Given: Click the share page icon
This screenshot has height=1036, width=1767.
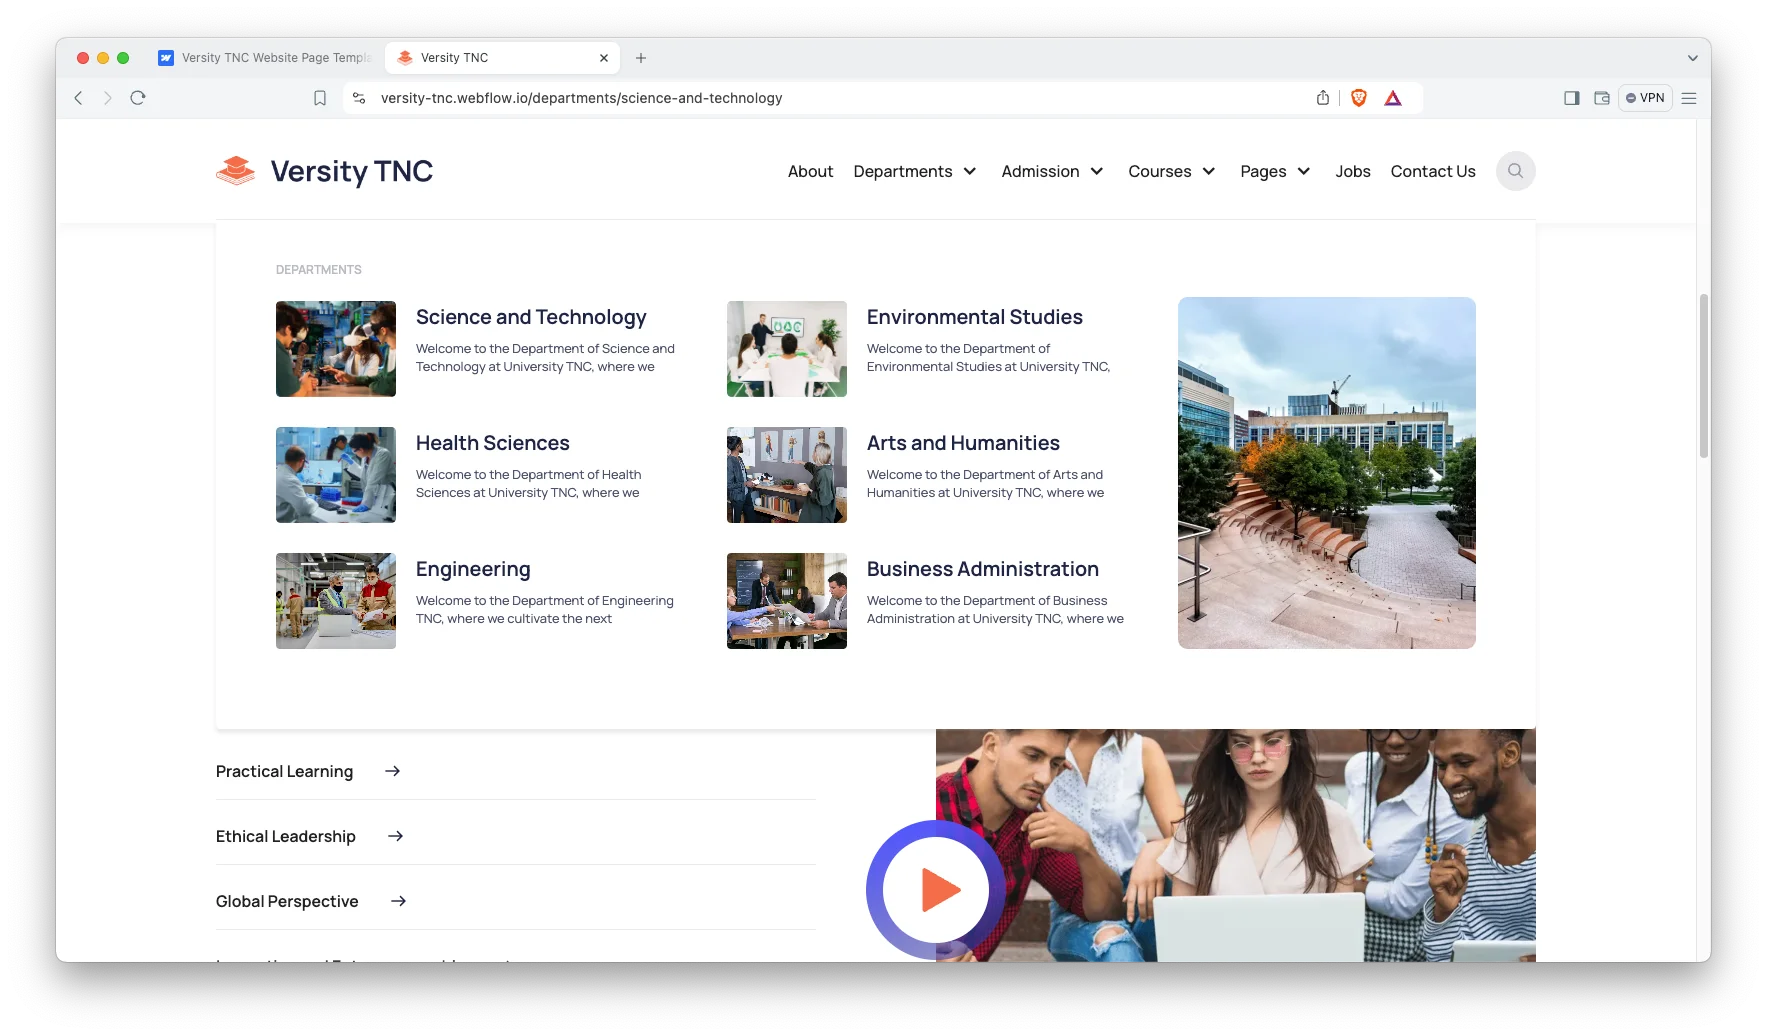Looking at the screenshot, I should point(1322,97).
